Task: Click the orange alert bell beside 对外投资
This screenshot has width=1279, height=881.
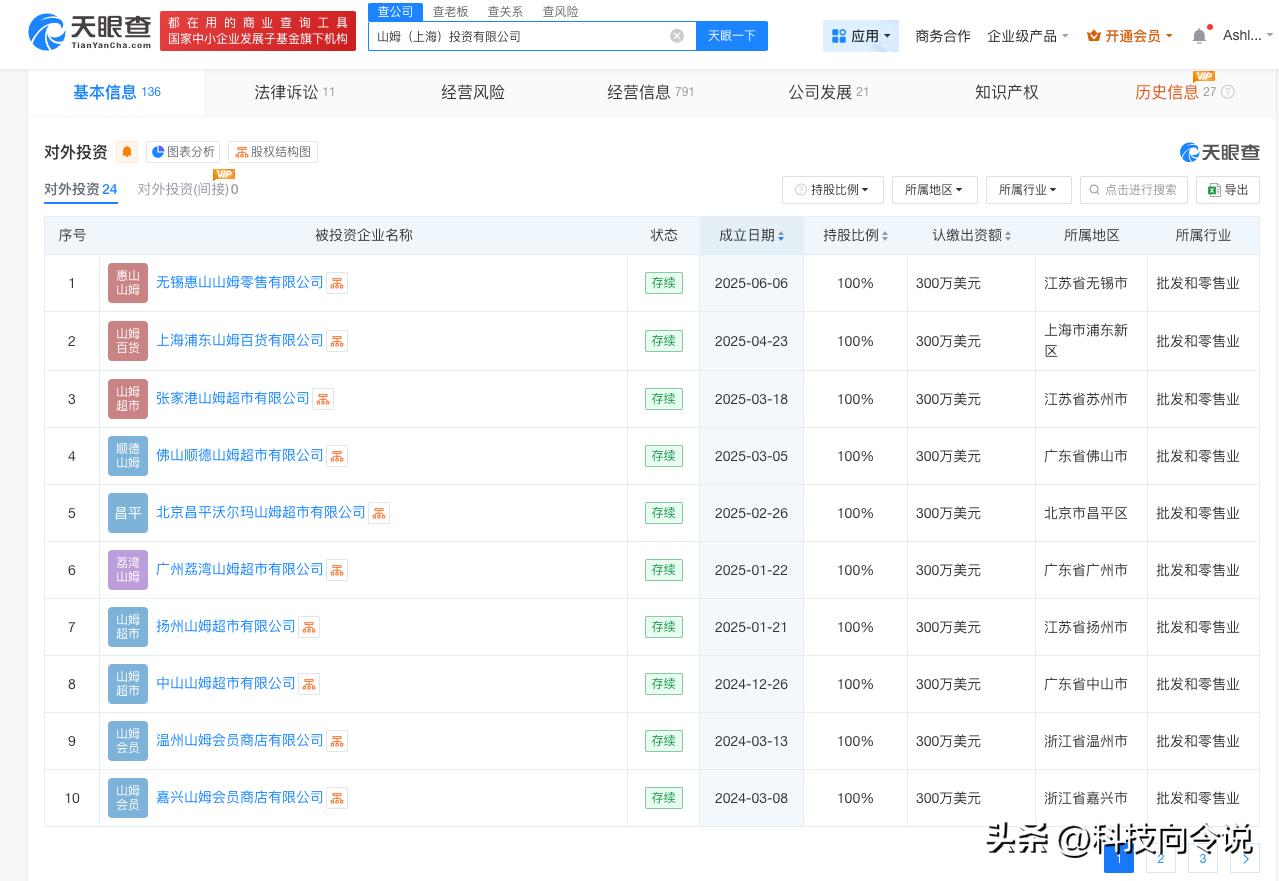Action: pos(127,152)
